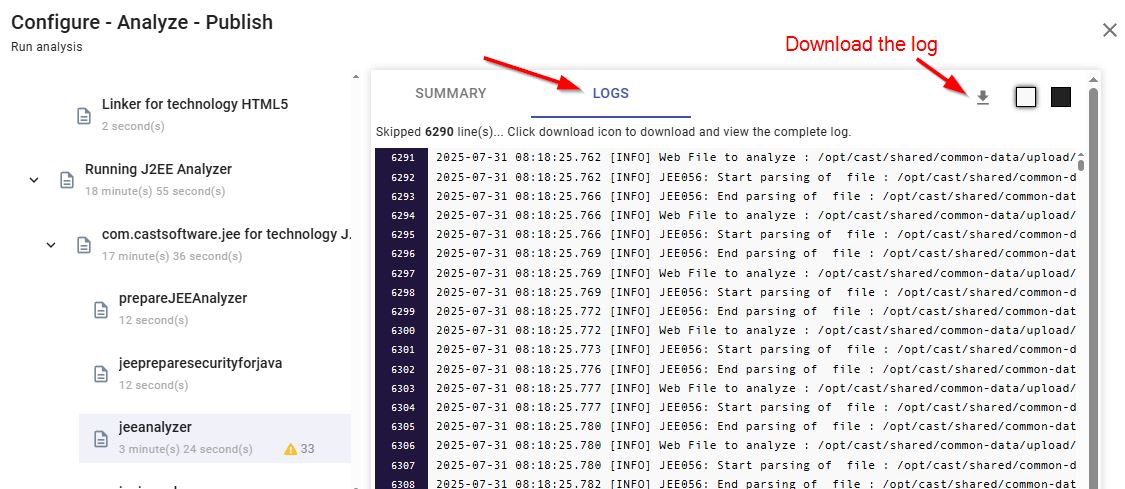This screenshot has height=489, width=1125.
Task: Collapse the com.castsoftware.jee technology node
Action: coord(51,245)
